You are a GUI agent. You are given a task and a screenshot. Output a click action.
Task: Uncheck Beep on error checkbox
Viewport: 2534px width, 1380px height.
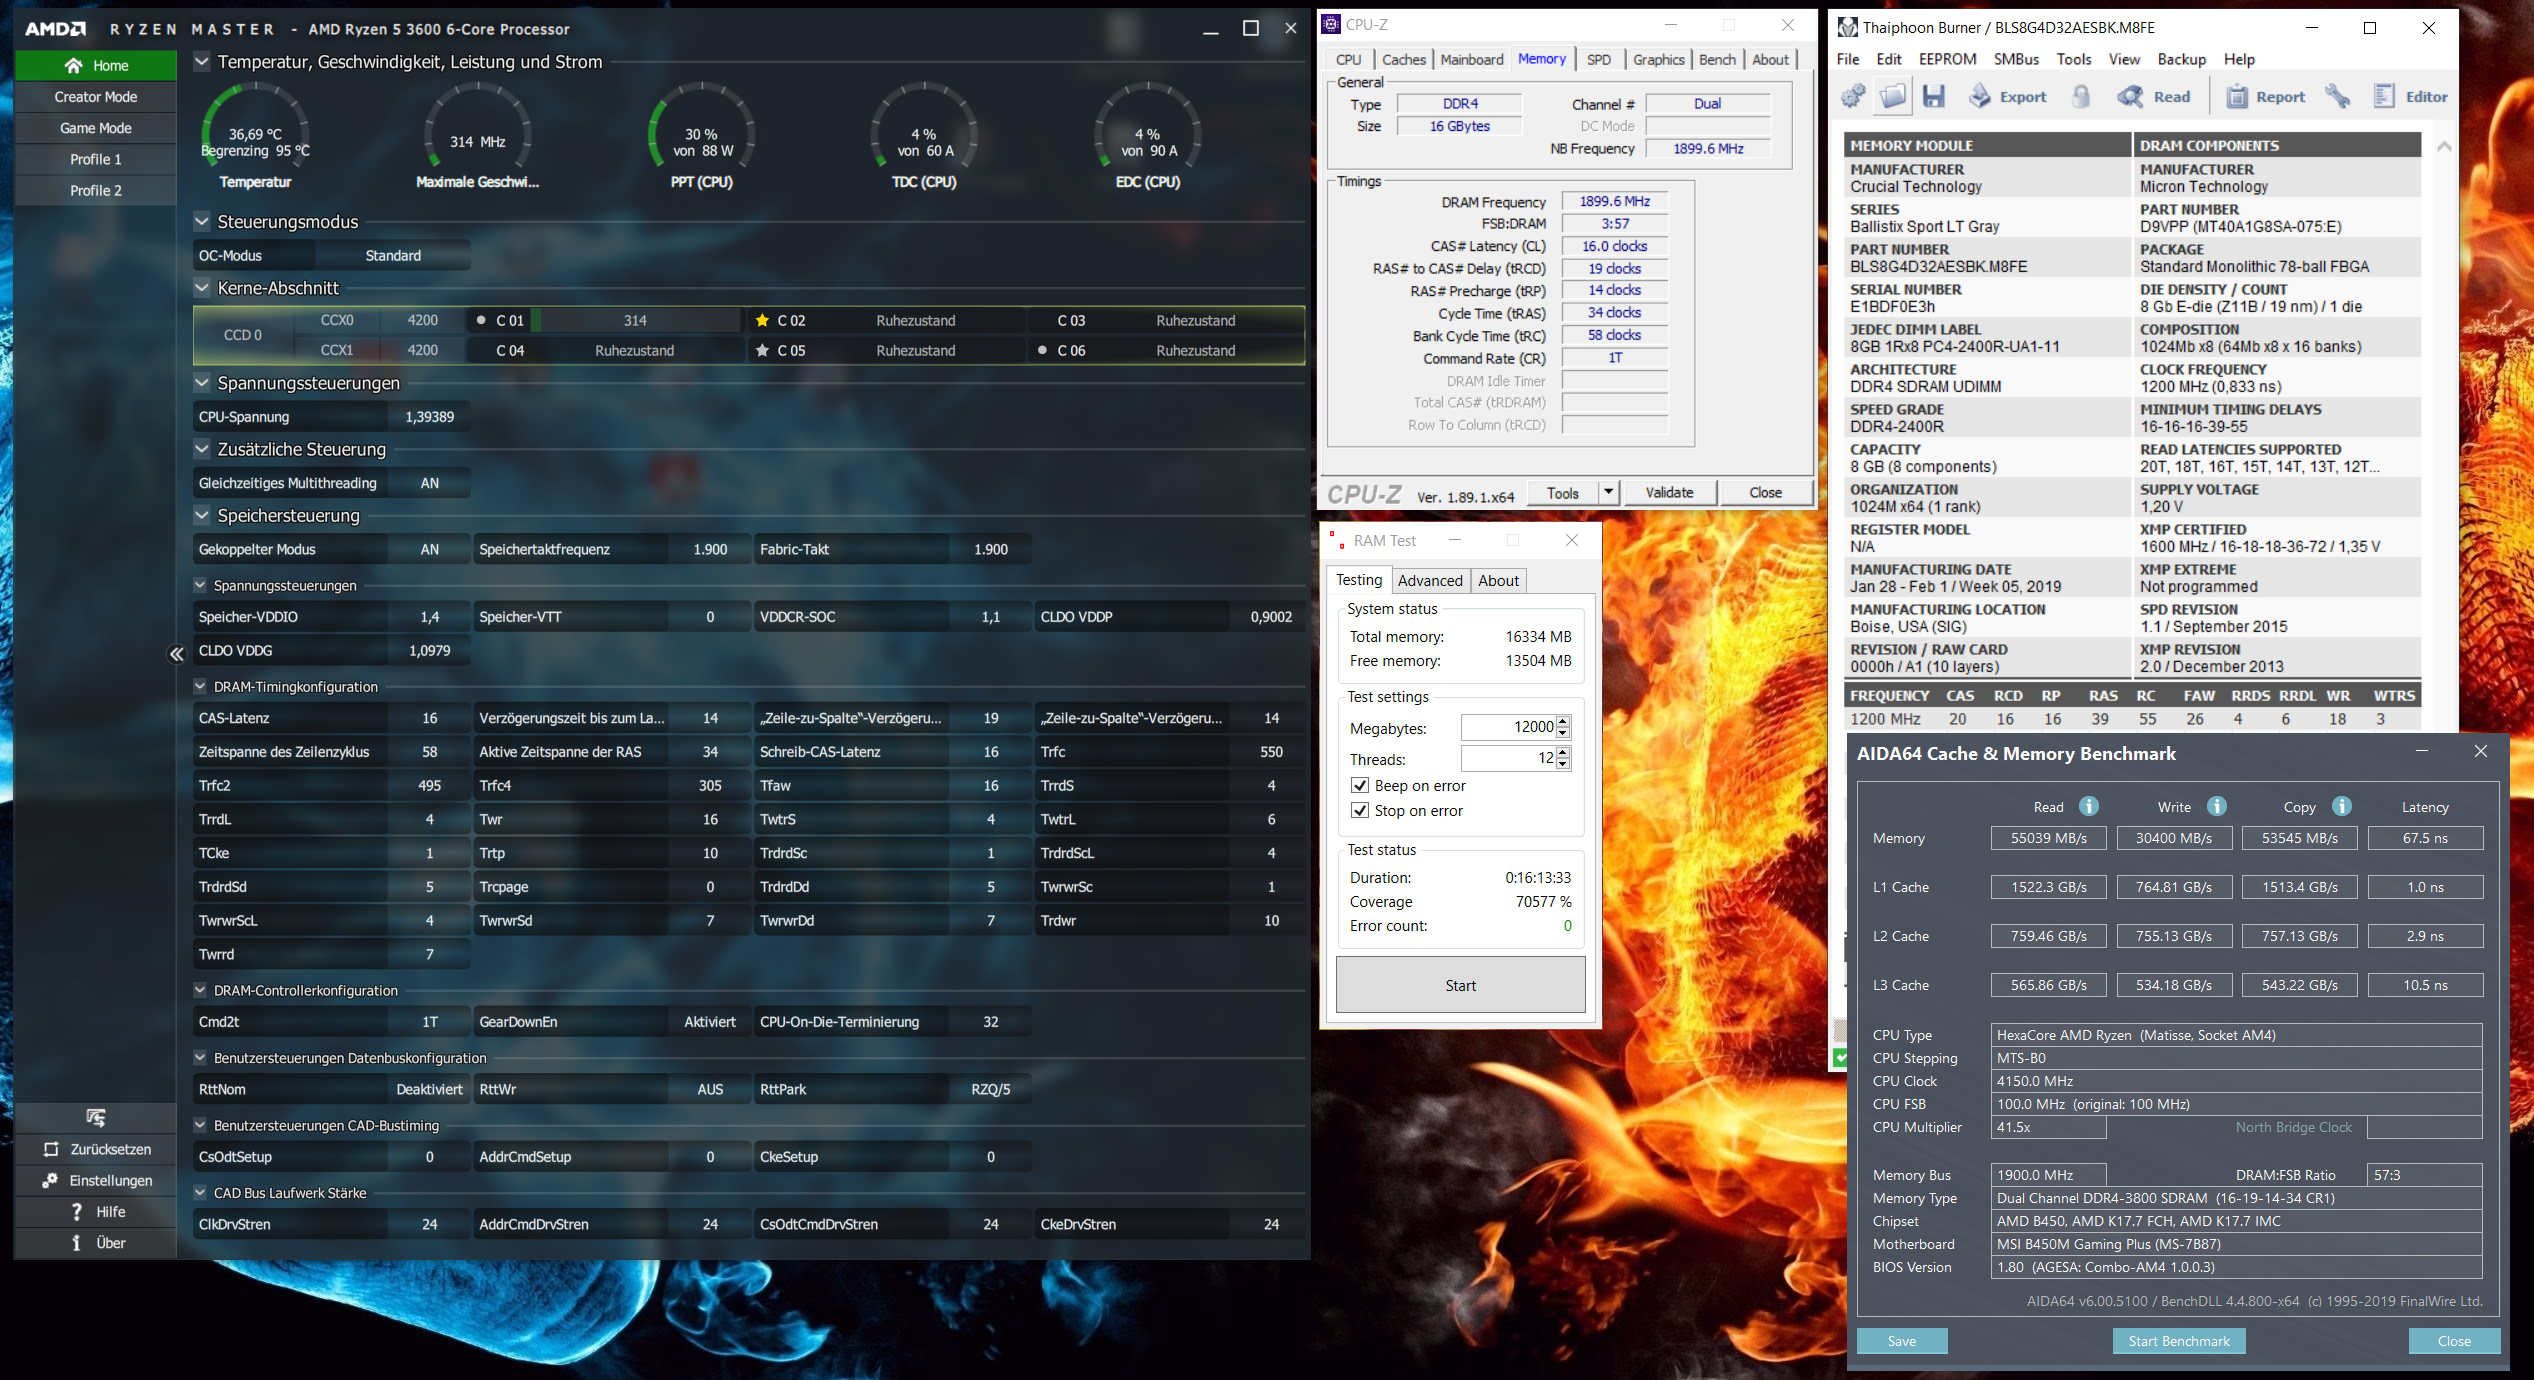click(1360, 785)
